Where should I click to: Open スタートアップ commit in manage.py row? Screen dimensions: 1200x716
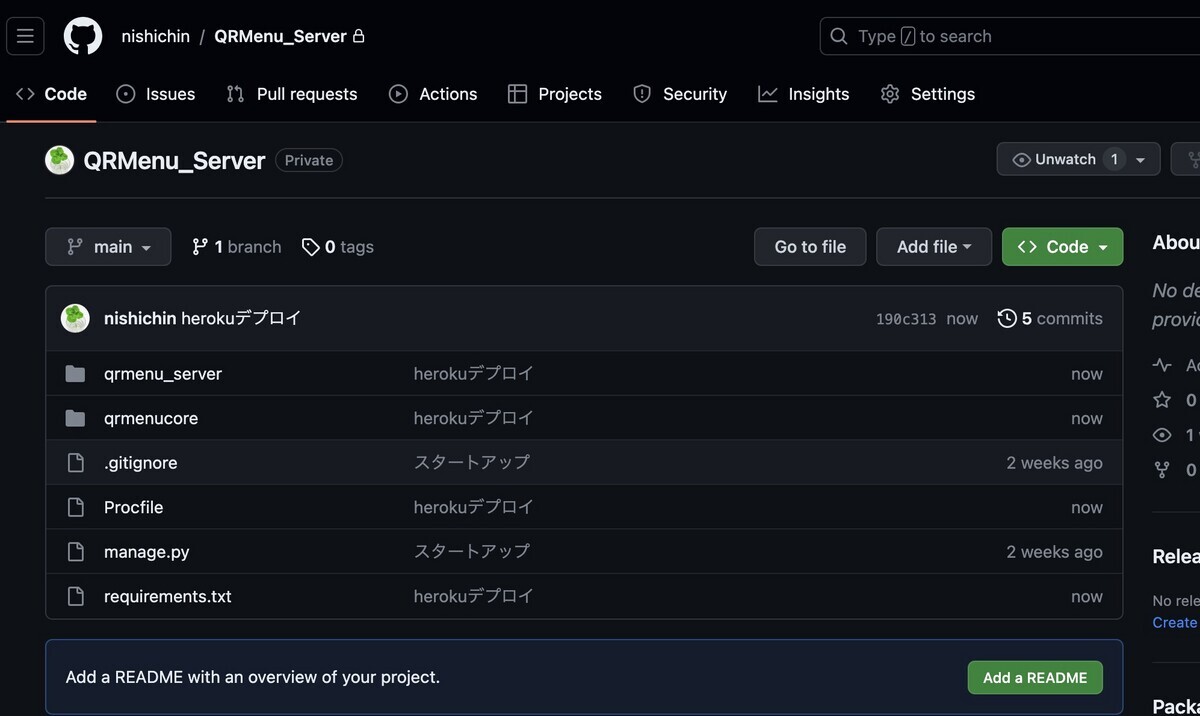472,552
